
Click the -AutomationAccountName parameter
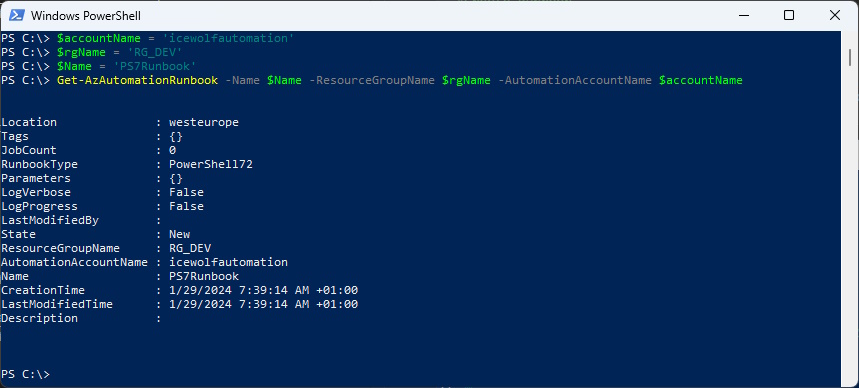(x=575, y=81)
